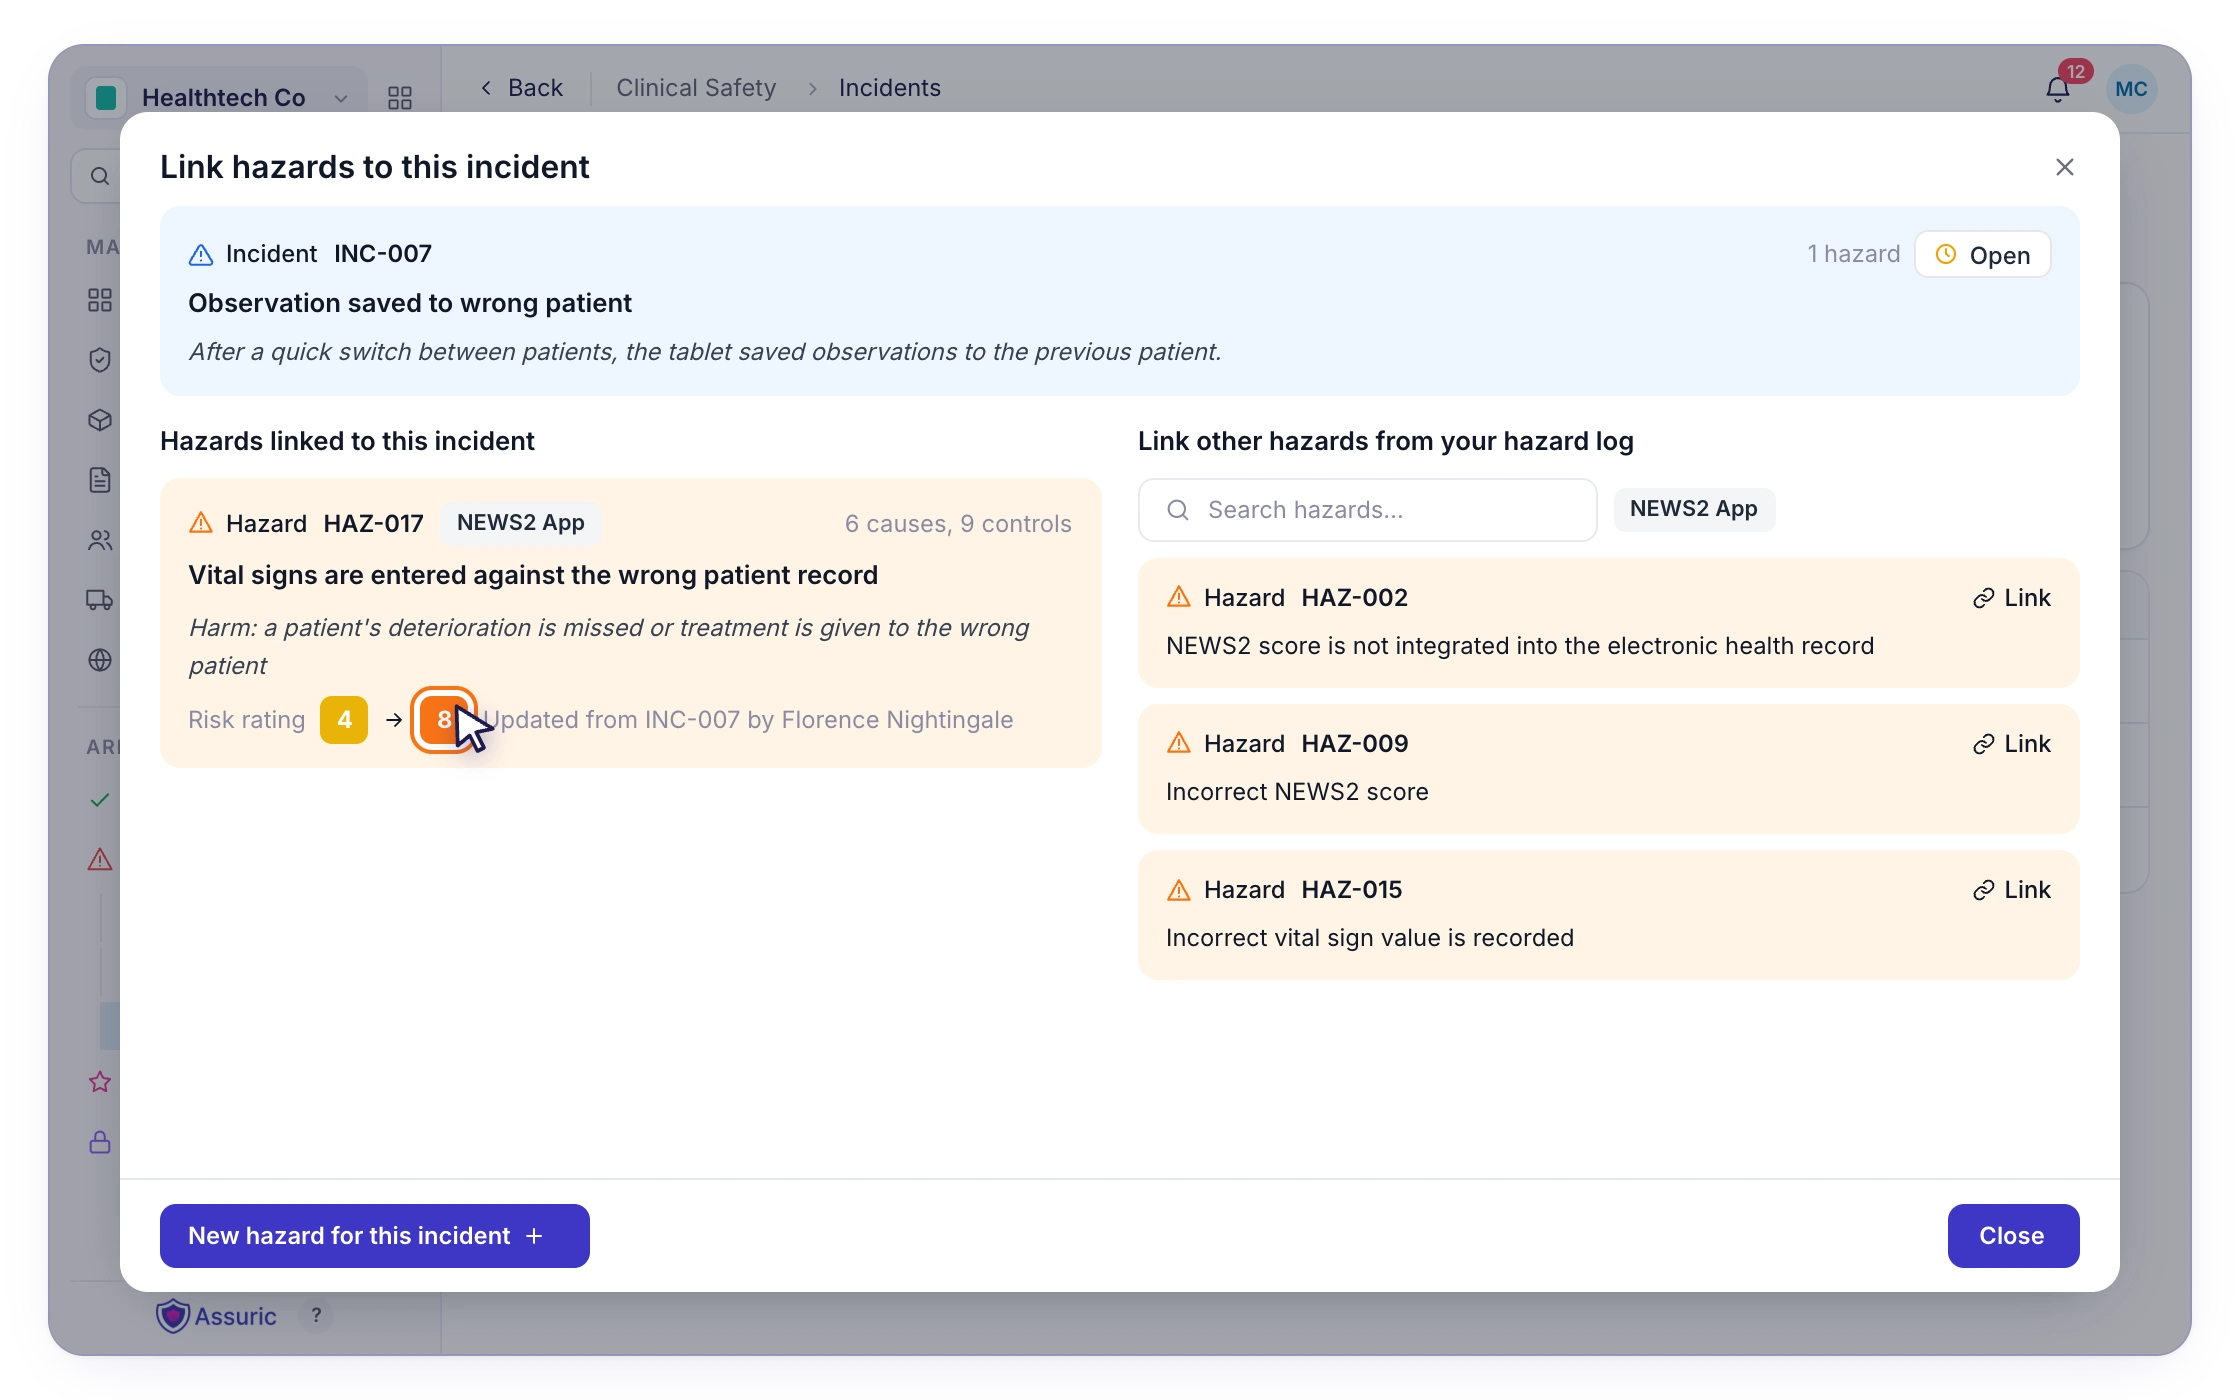Click the '1 hazard' count text
Viewport: 2240px width, 1400px height.
(1853, 254)
